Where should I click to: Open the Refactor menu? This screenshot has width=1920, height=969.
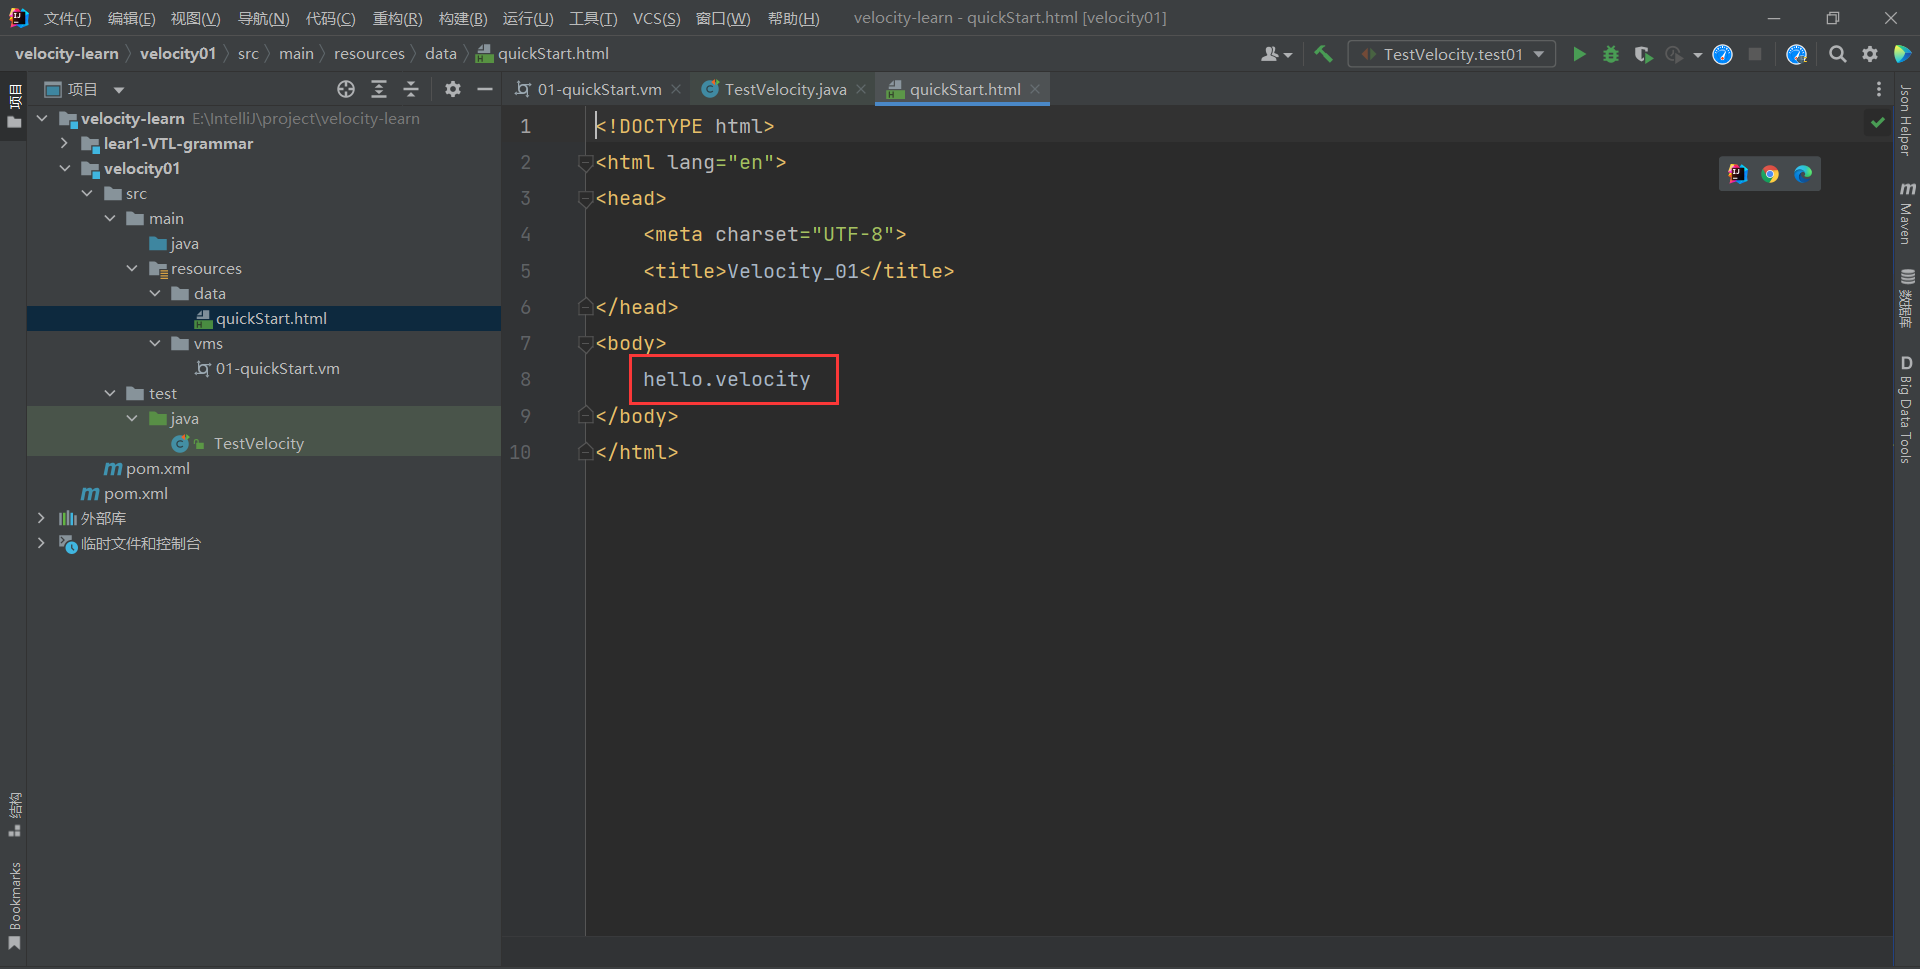pos(397,18)
